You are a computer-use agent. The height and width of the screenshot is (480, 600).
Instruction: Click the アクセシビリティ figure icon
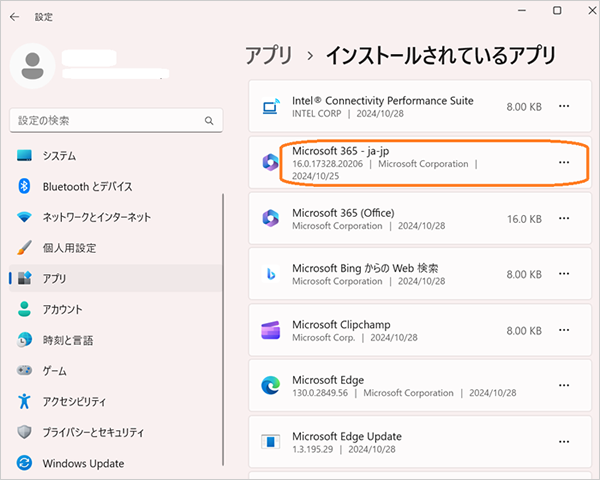click(x=24, y=401)
